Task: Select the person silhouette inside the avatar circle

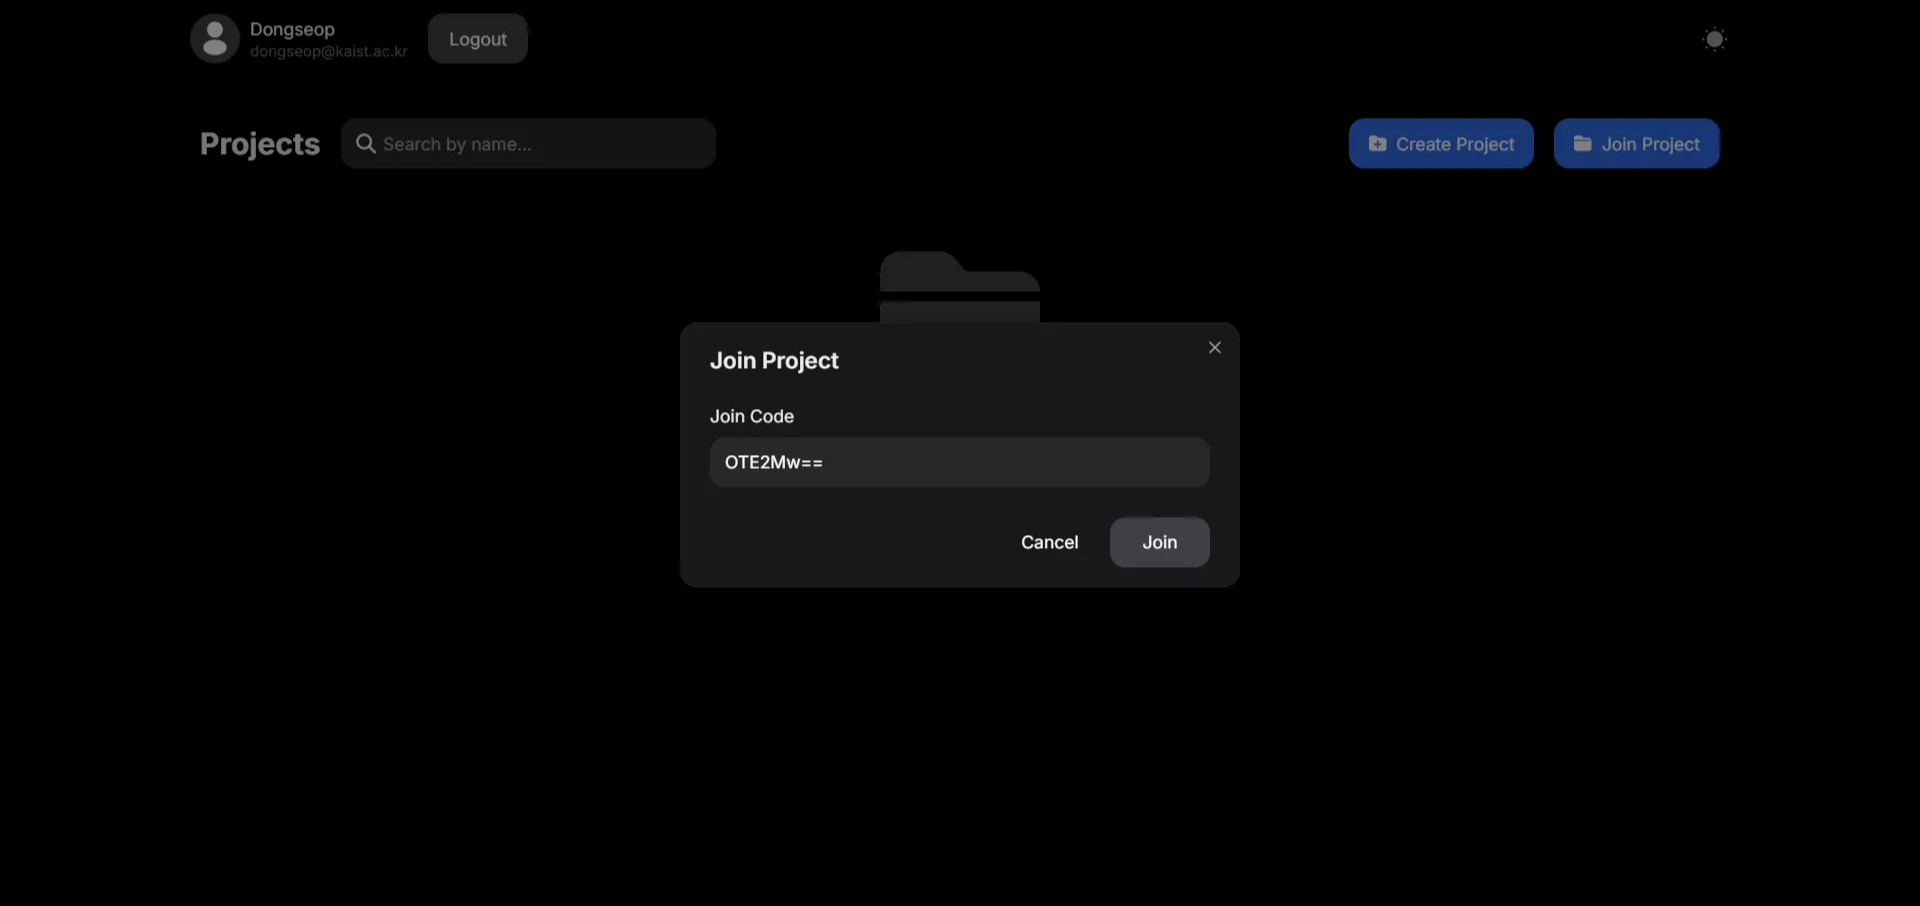Action: click(x=214, y=38)
